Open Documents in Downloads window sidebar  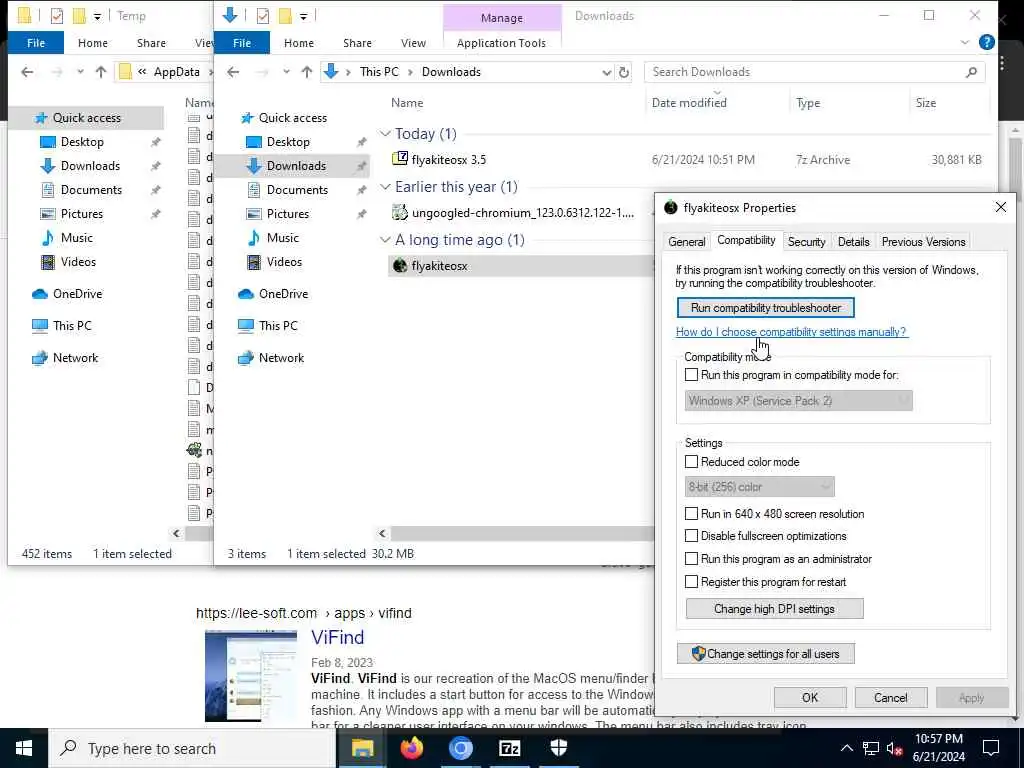point(297,190)
